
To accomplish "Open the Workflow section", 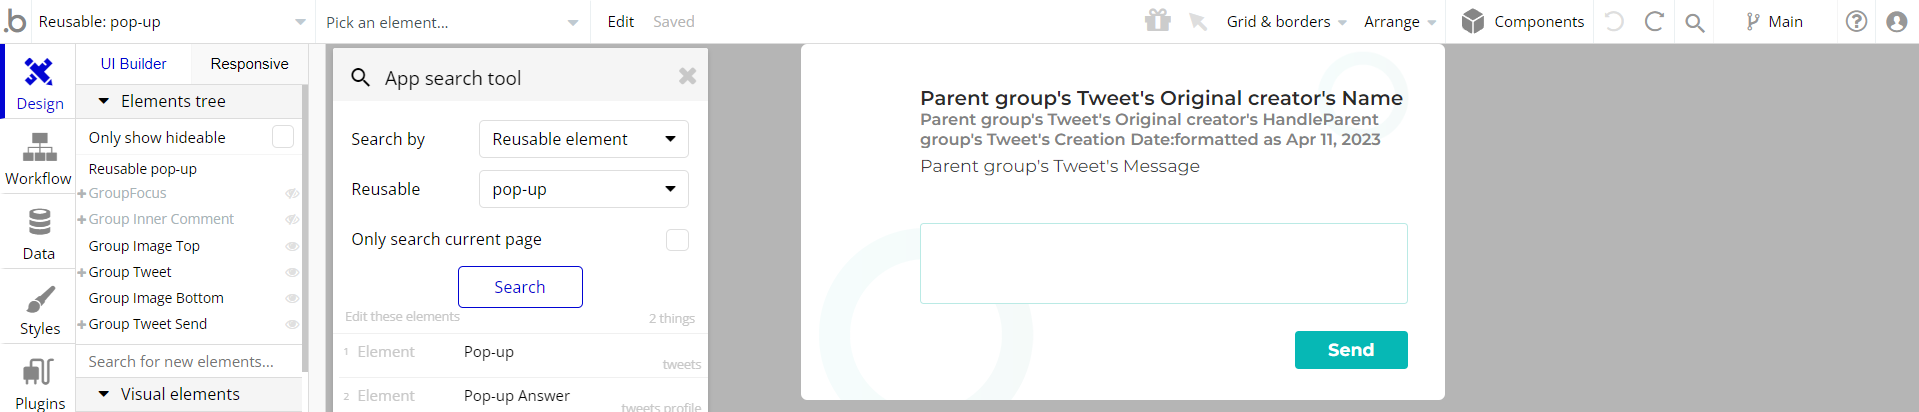I will tap(38, 158).
